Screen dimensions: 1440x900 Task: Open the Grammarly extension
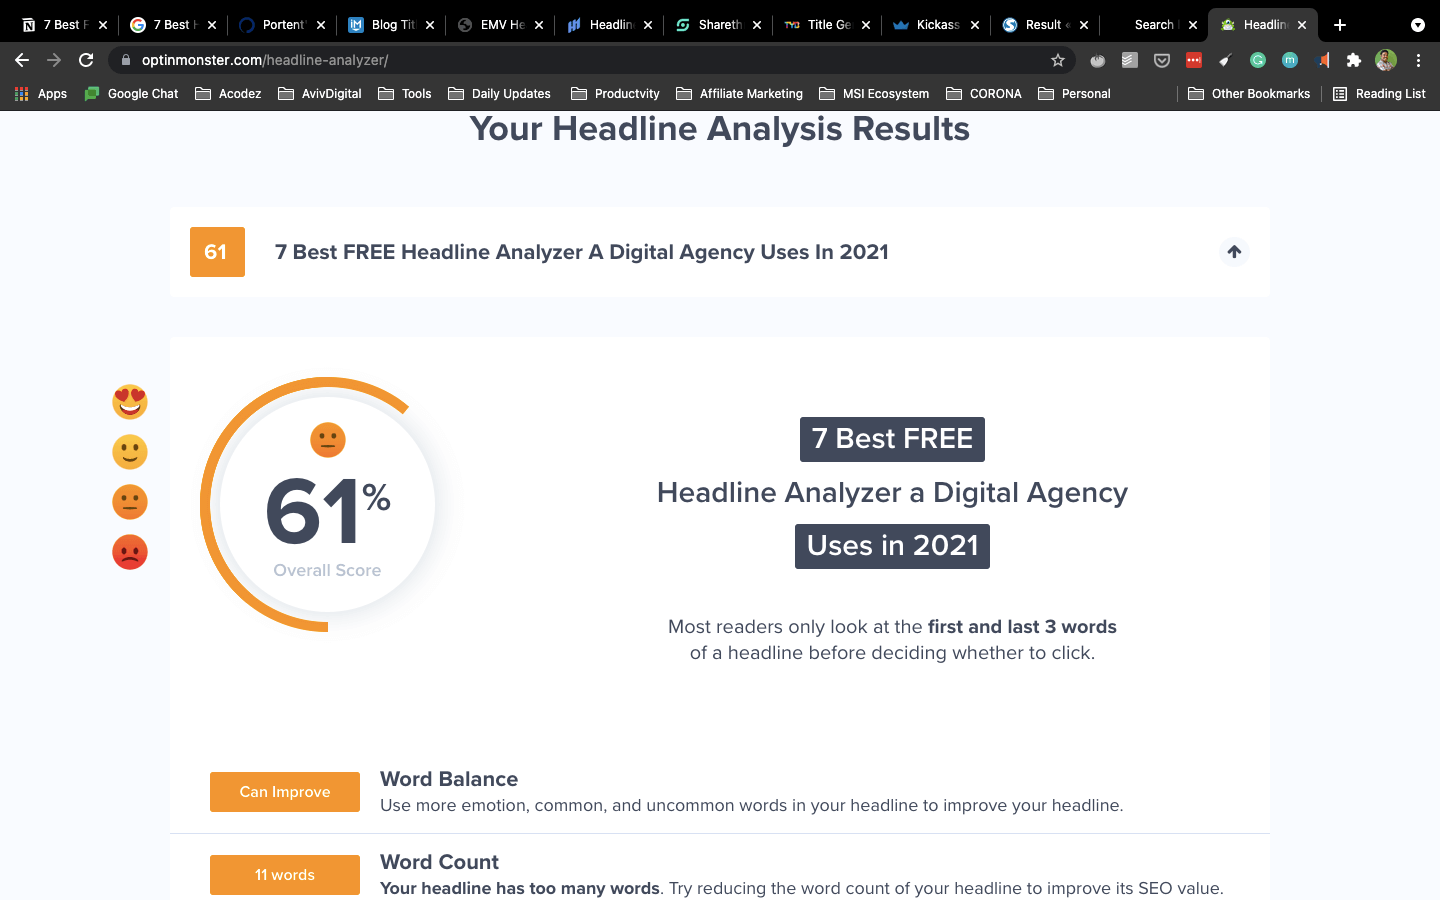(1257, 60)
